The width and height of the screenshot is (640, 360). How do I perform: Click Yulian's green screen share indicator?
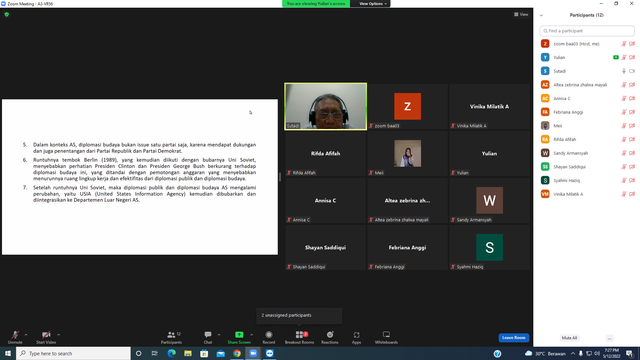616,58
